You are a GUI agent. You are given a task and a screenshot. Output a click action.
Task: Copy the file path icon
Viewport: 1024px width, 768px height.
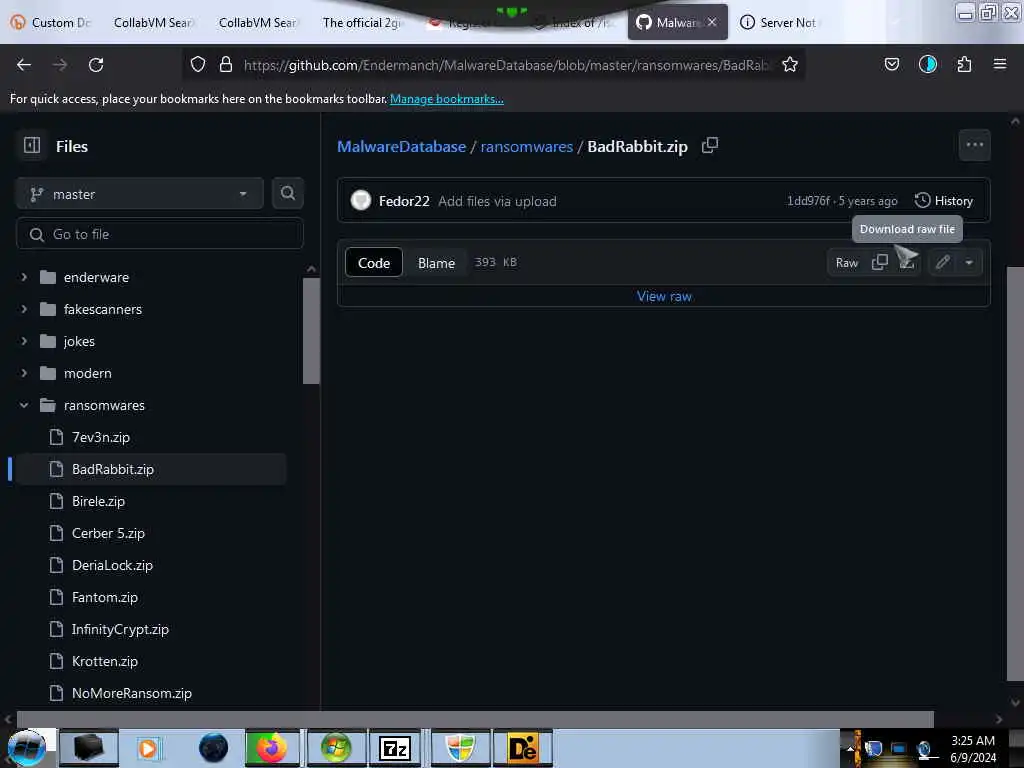click(710, 146)
